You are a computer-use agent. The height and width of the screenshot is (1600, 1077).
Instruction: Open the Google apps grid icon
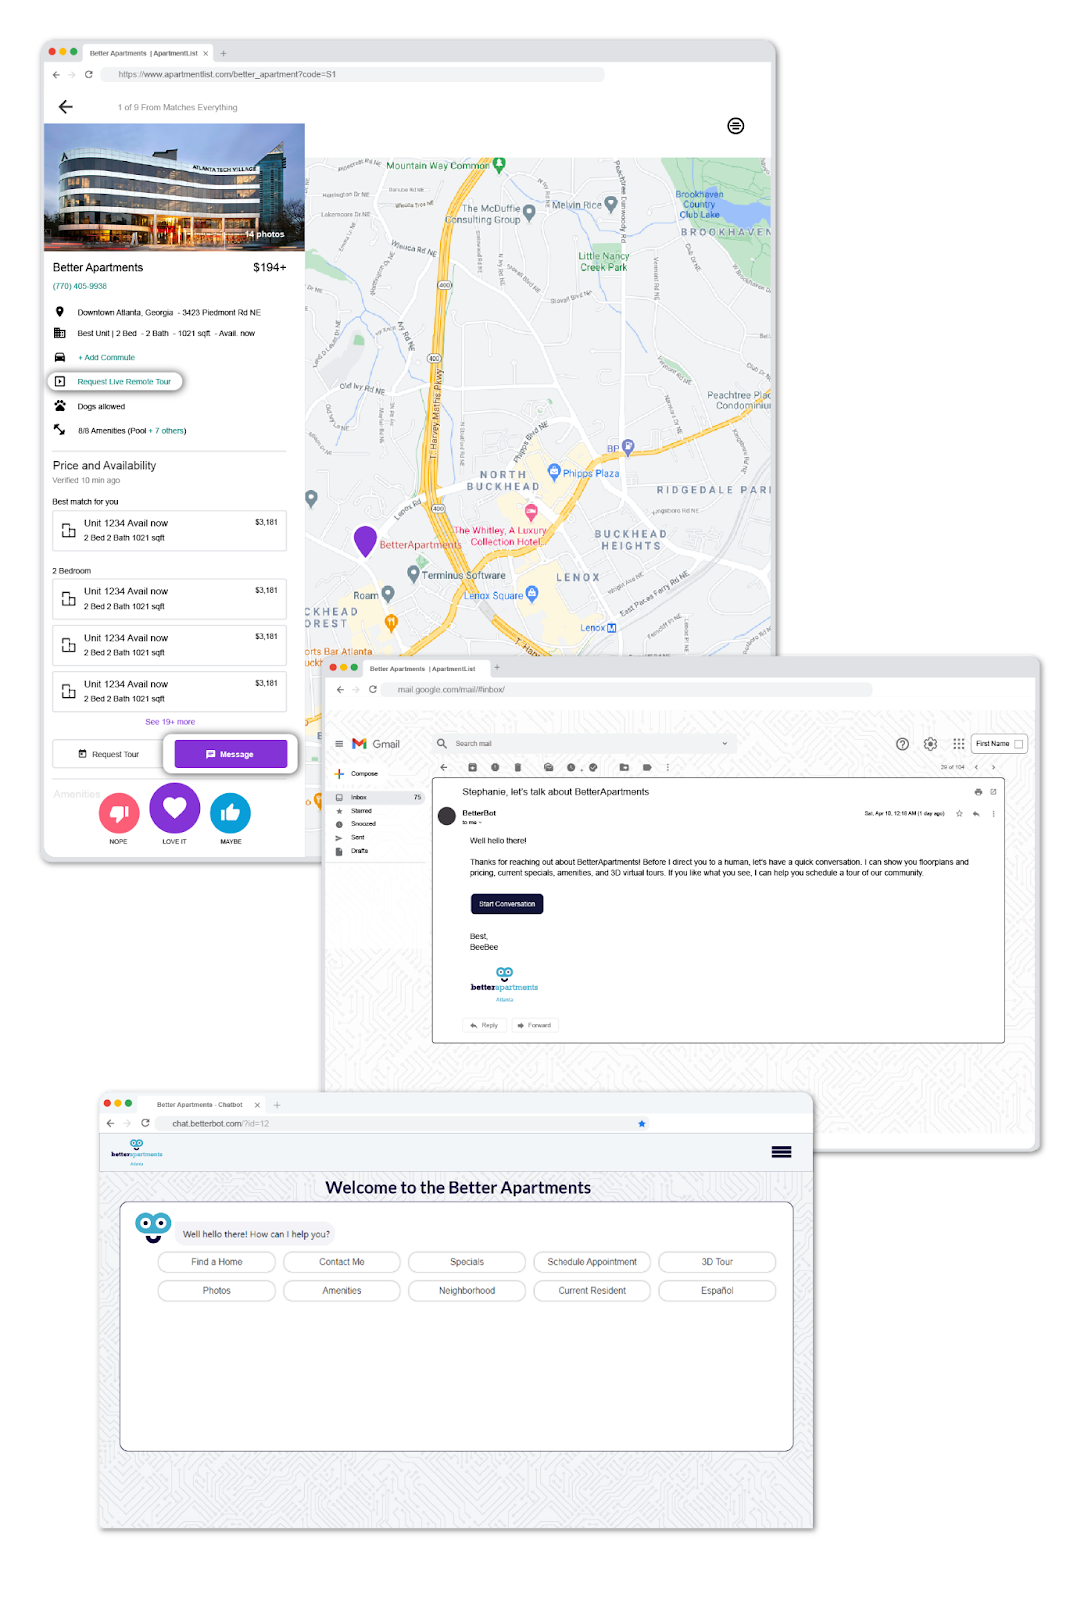[x=958, y=744]
